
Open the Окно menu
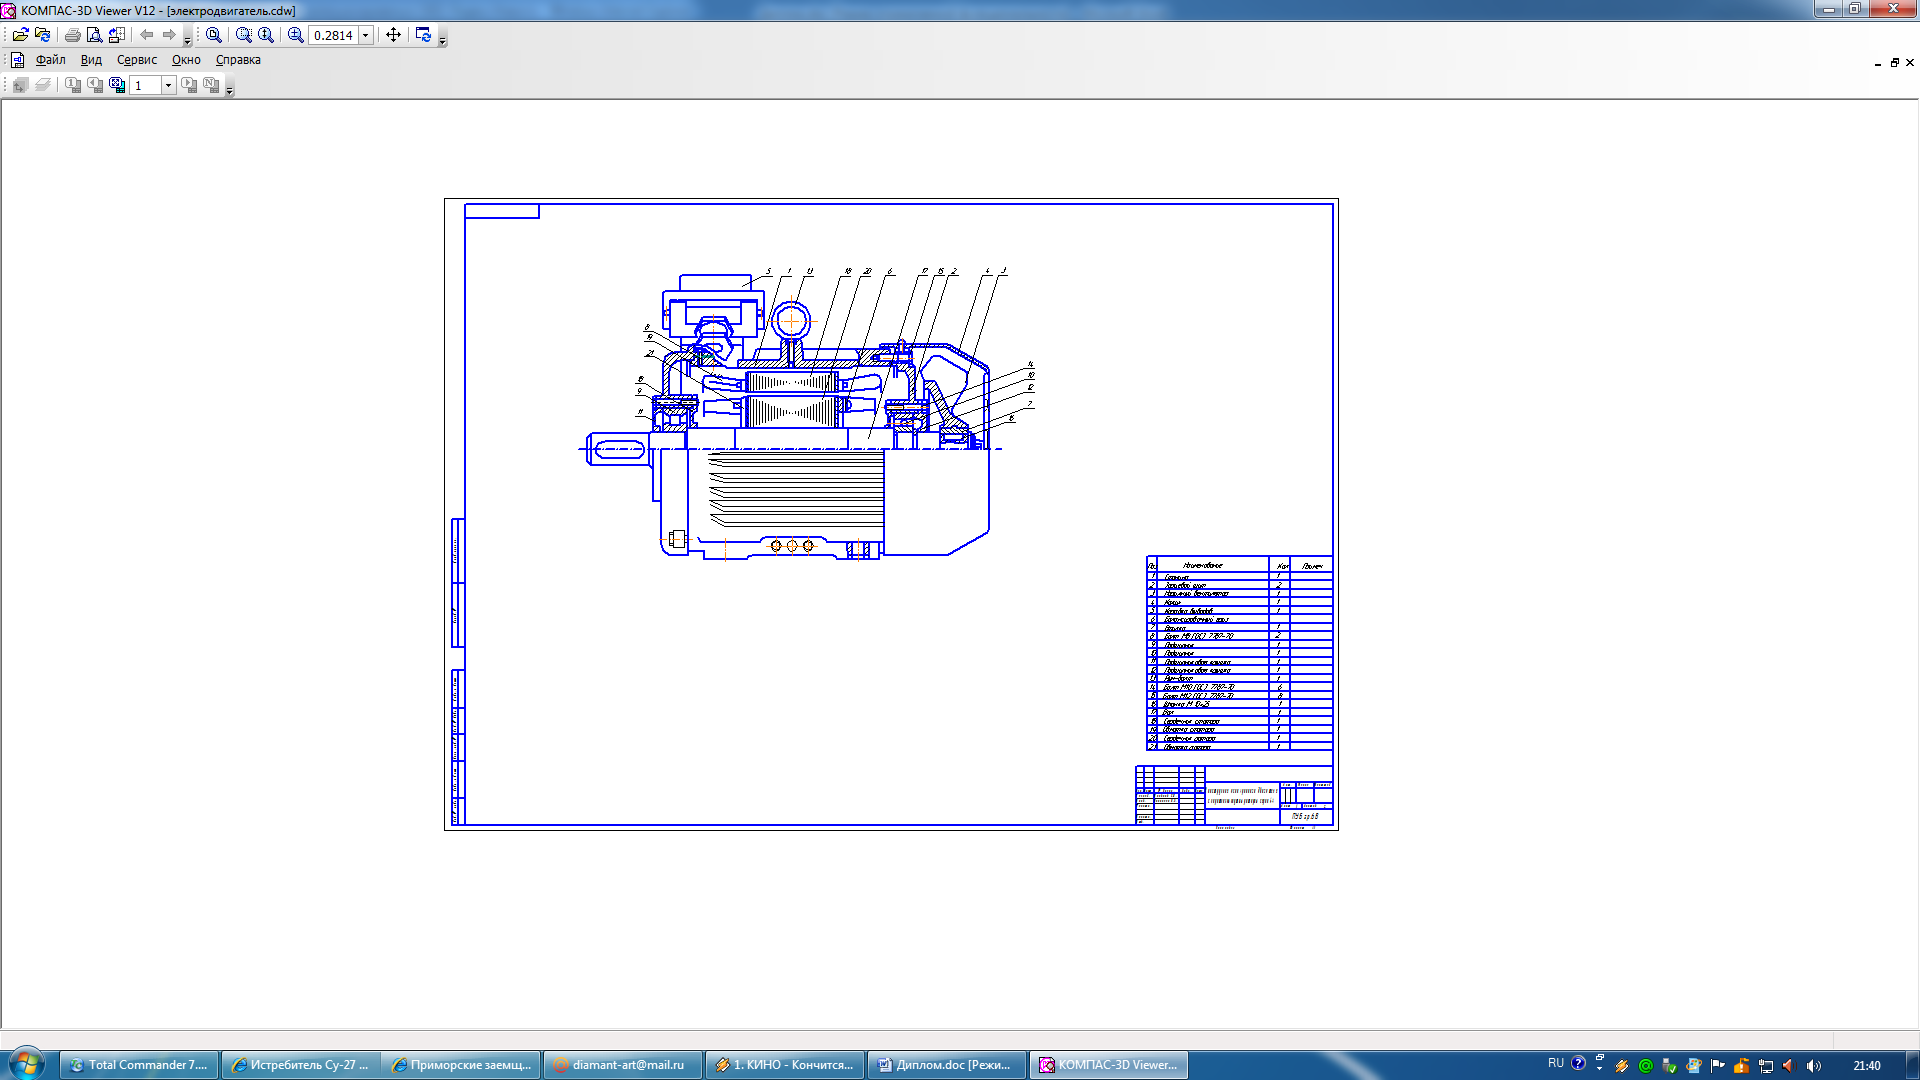pos(186,60)
